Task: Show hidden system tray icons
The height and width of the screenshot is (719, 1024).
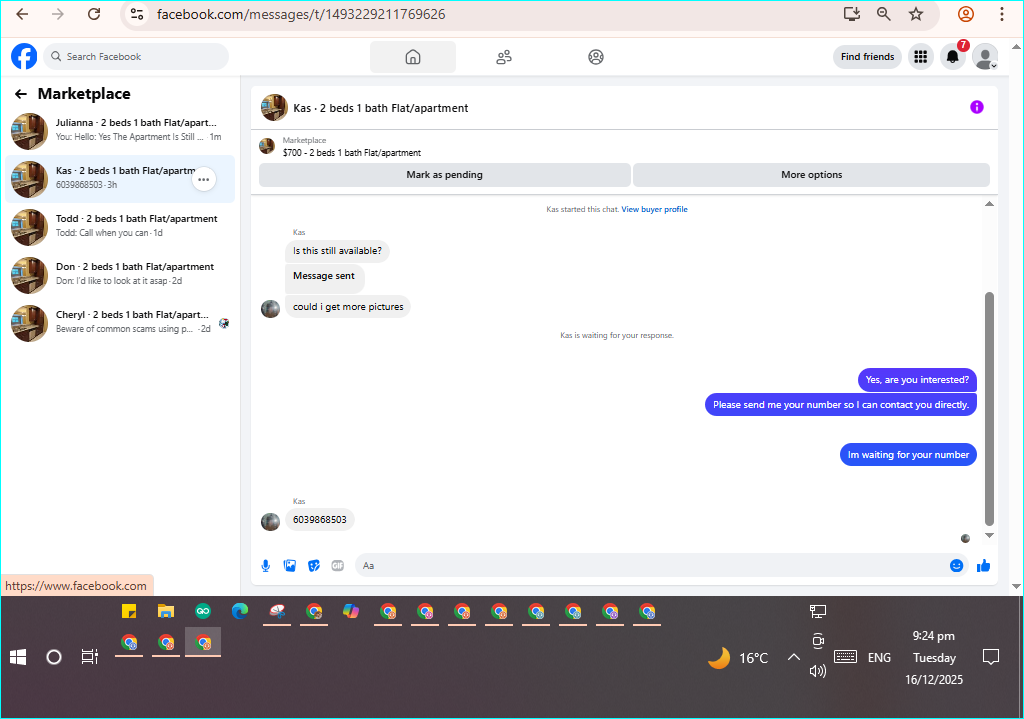Action: [x=793, y=657]
